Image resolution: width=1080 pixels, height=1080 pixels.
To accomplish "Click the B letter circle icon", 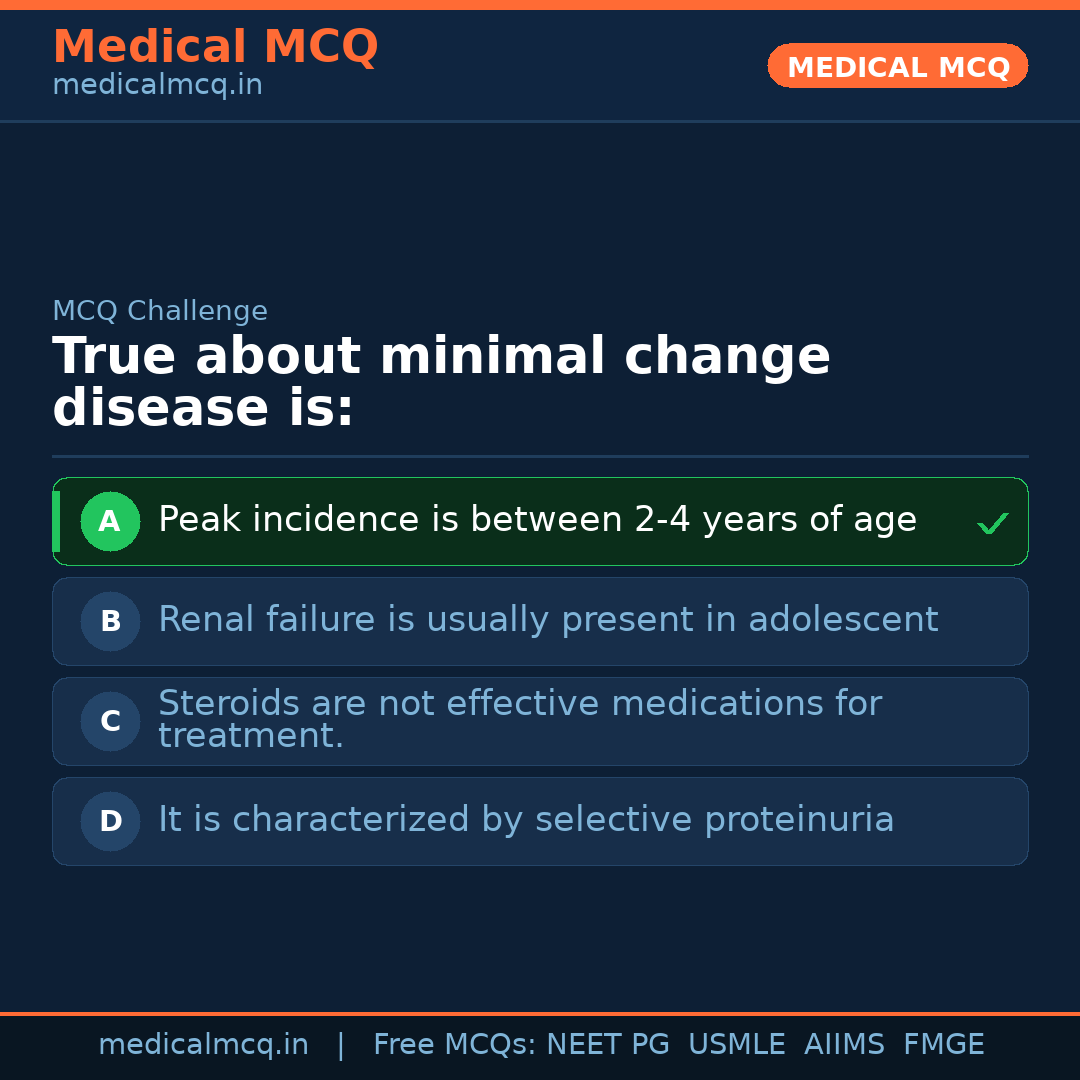I will (110, 621).
